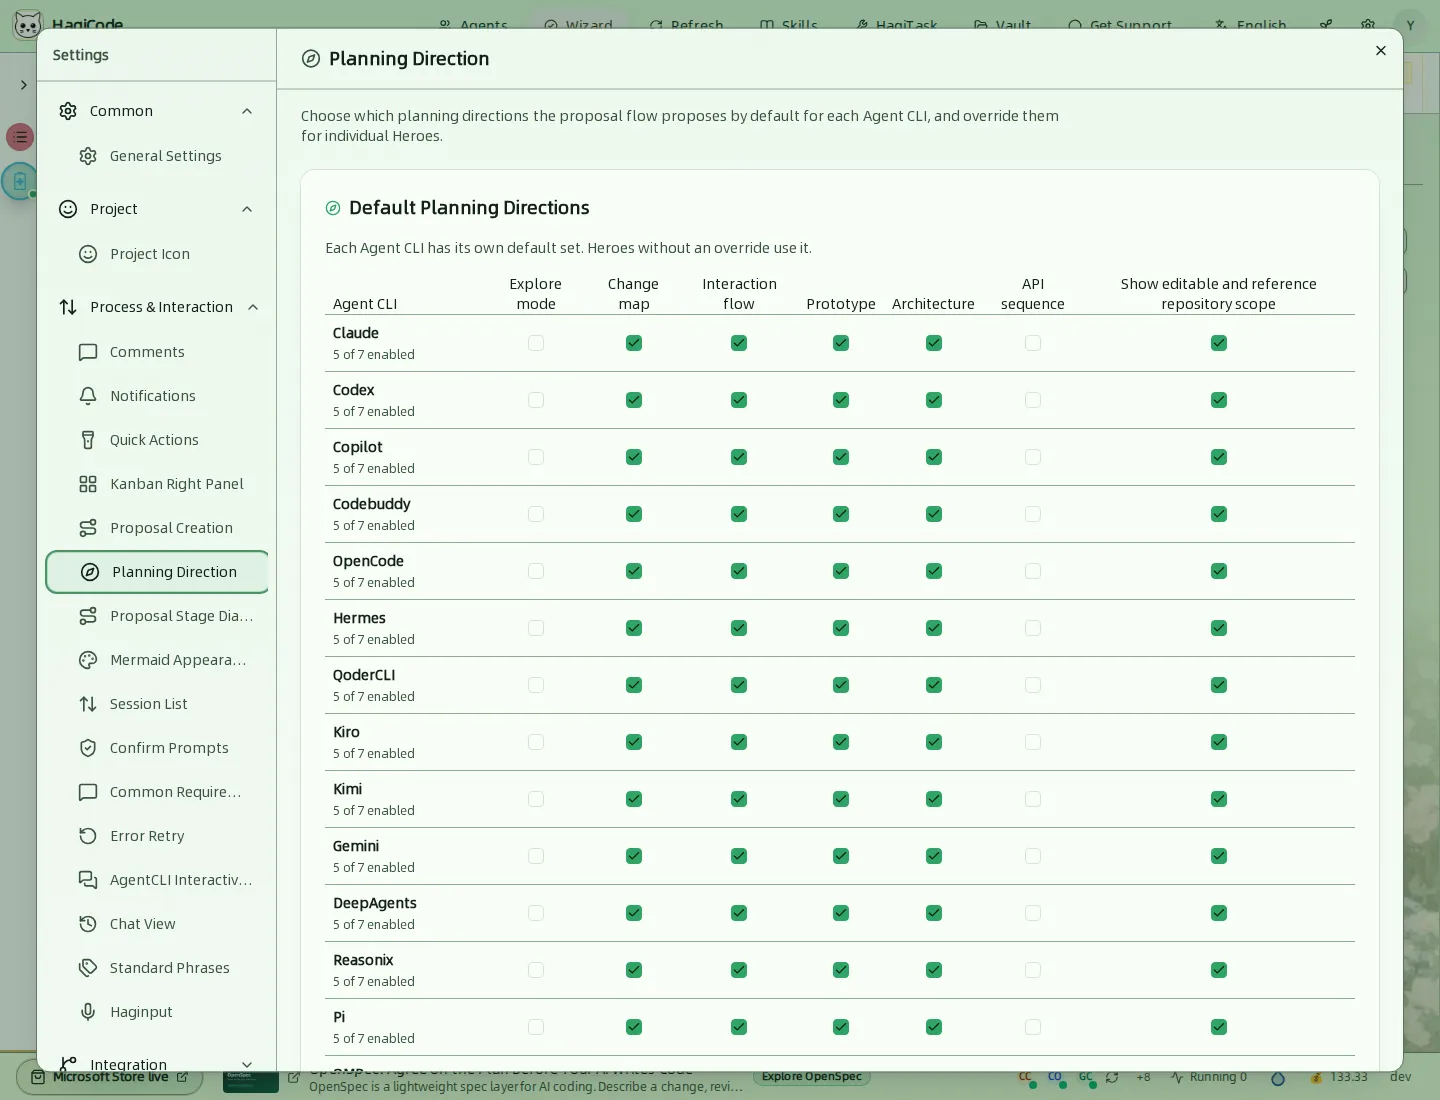Viewport: 1440px width, 1100px height.
Task: Click the Notifications bell icon
Action: (88, 396)
